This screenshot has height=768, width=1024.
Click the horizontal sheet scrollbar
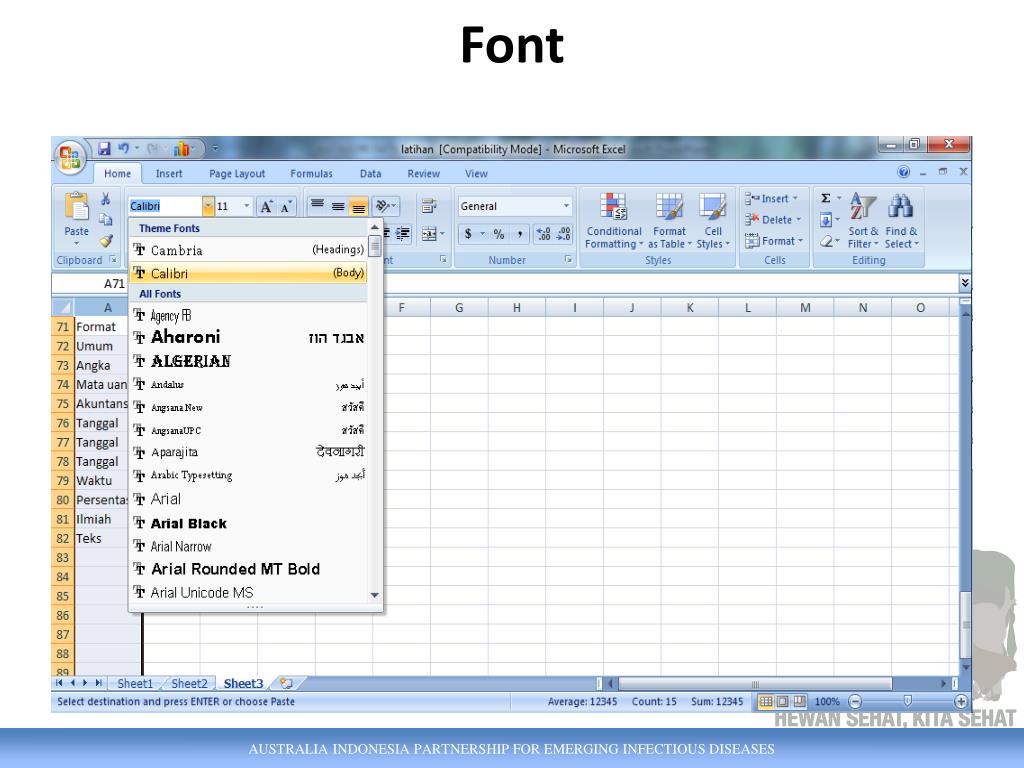click(754, 684)
